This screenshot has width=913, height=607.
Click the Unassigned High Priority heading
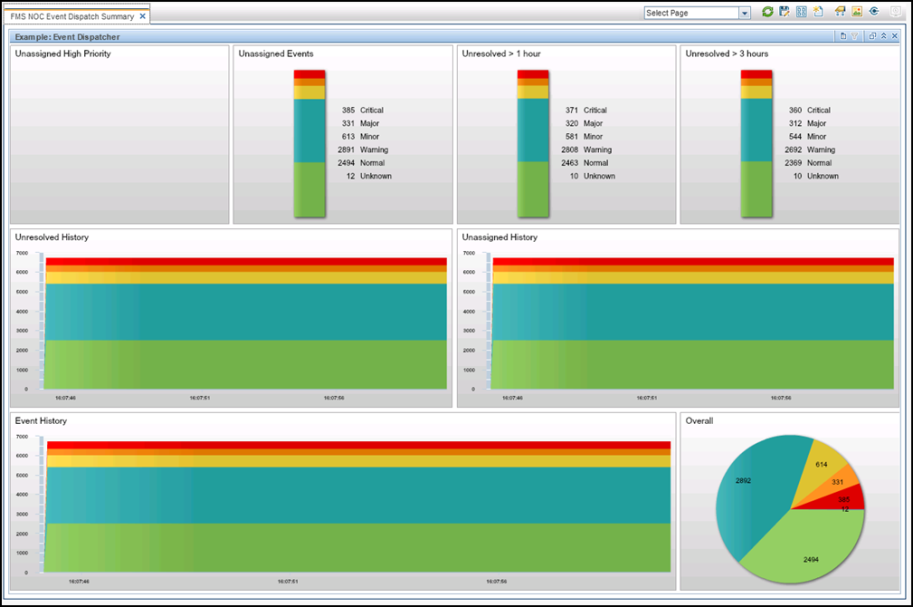pos(63,54)
